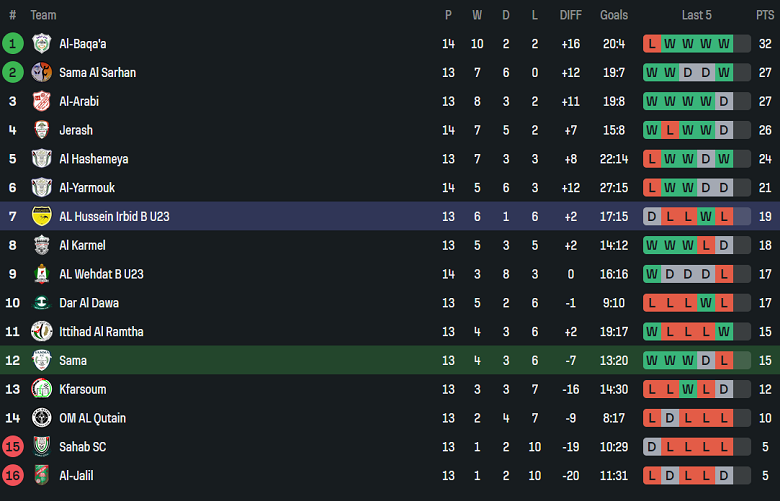Click the Al-Baqa'a team crest icon
Viewport: 780px width, 501px height.
click(x=41, y=43)
